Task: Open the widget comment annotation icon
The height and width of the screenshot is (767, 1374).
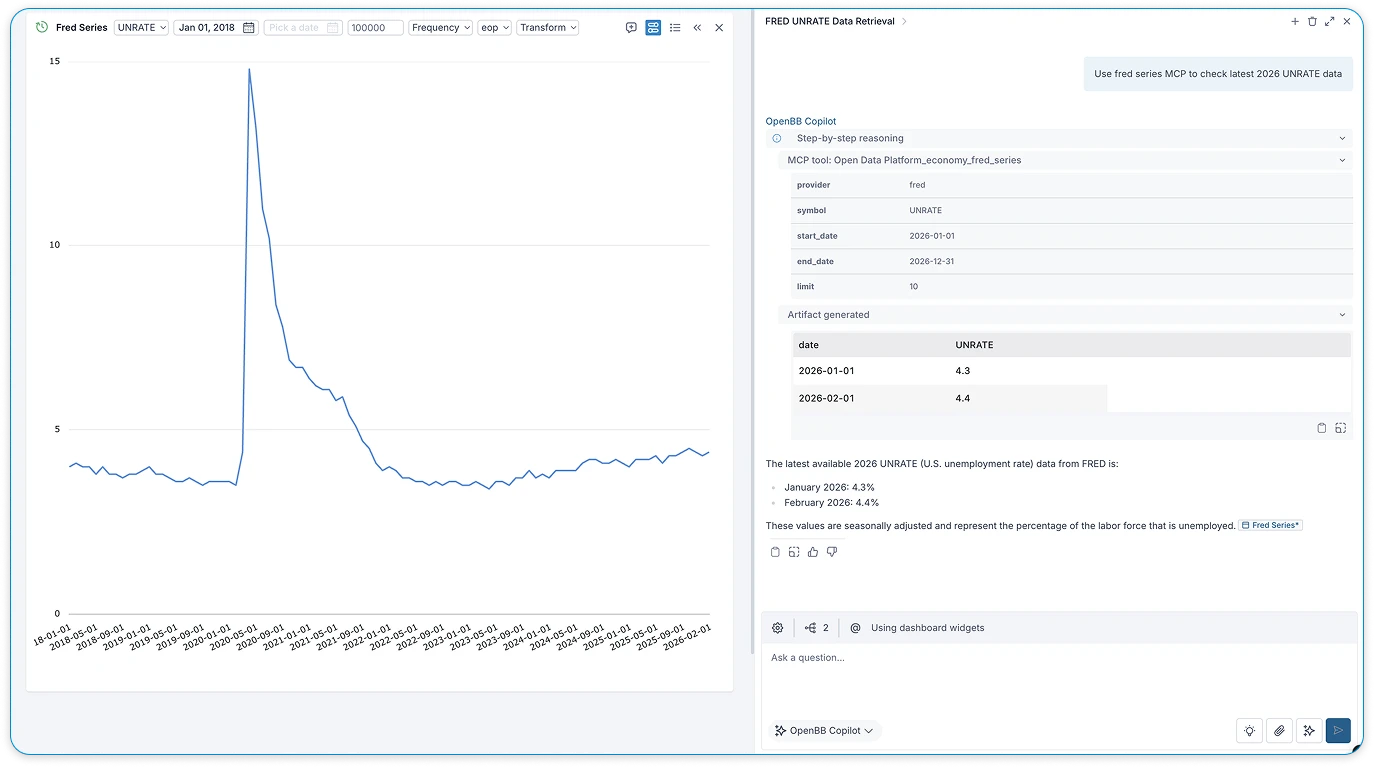Action: pos(631,28)
